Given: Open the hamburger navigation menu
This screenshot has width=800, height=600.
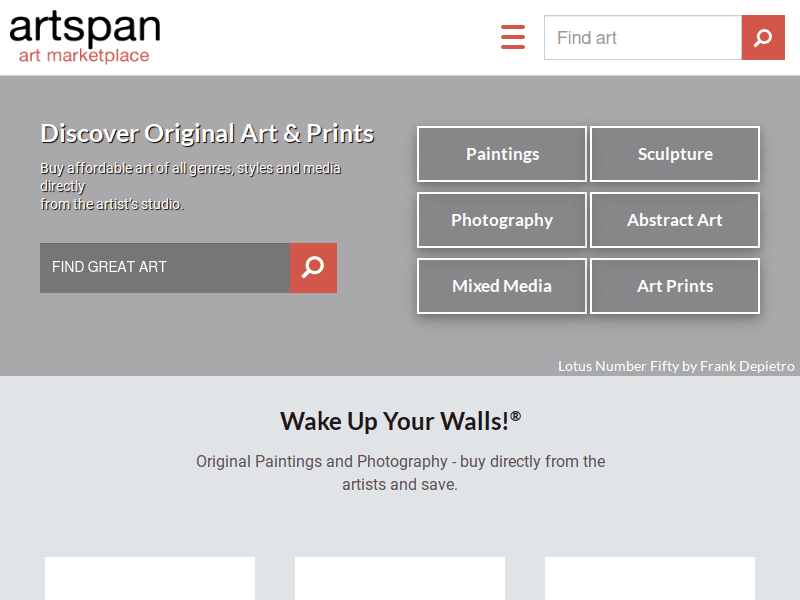Looking at the screenshot, I should tap(513, 37).
